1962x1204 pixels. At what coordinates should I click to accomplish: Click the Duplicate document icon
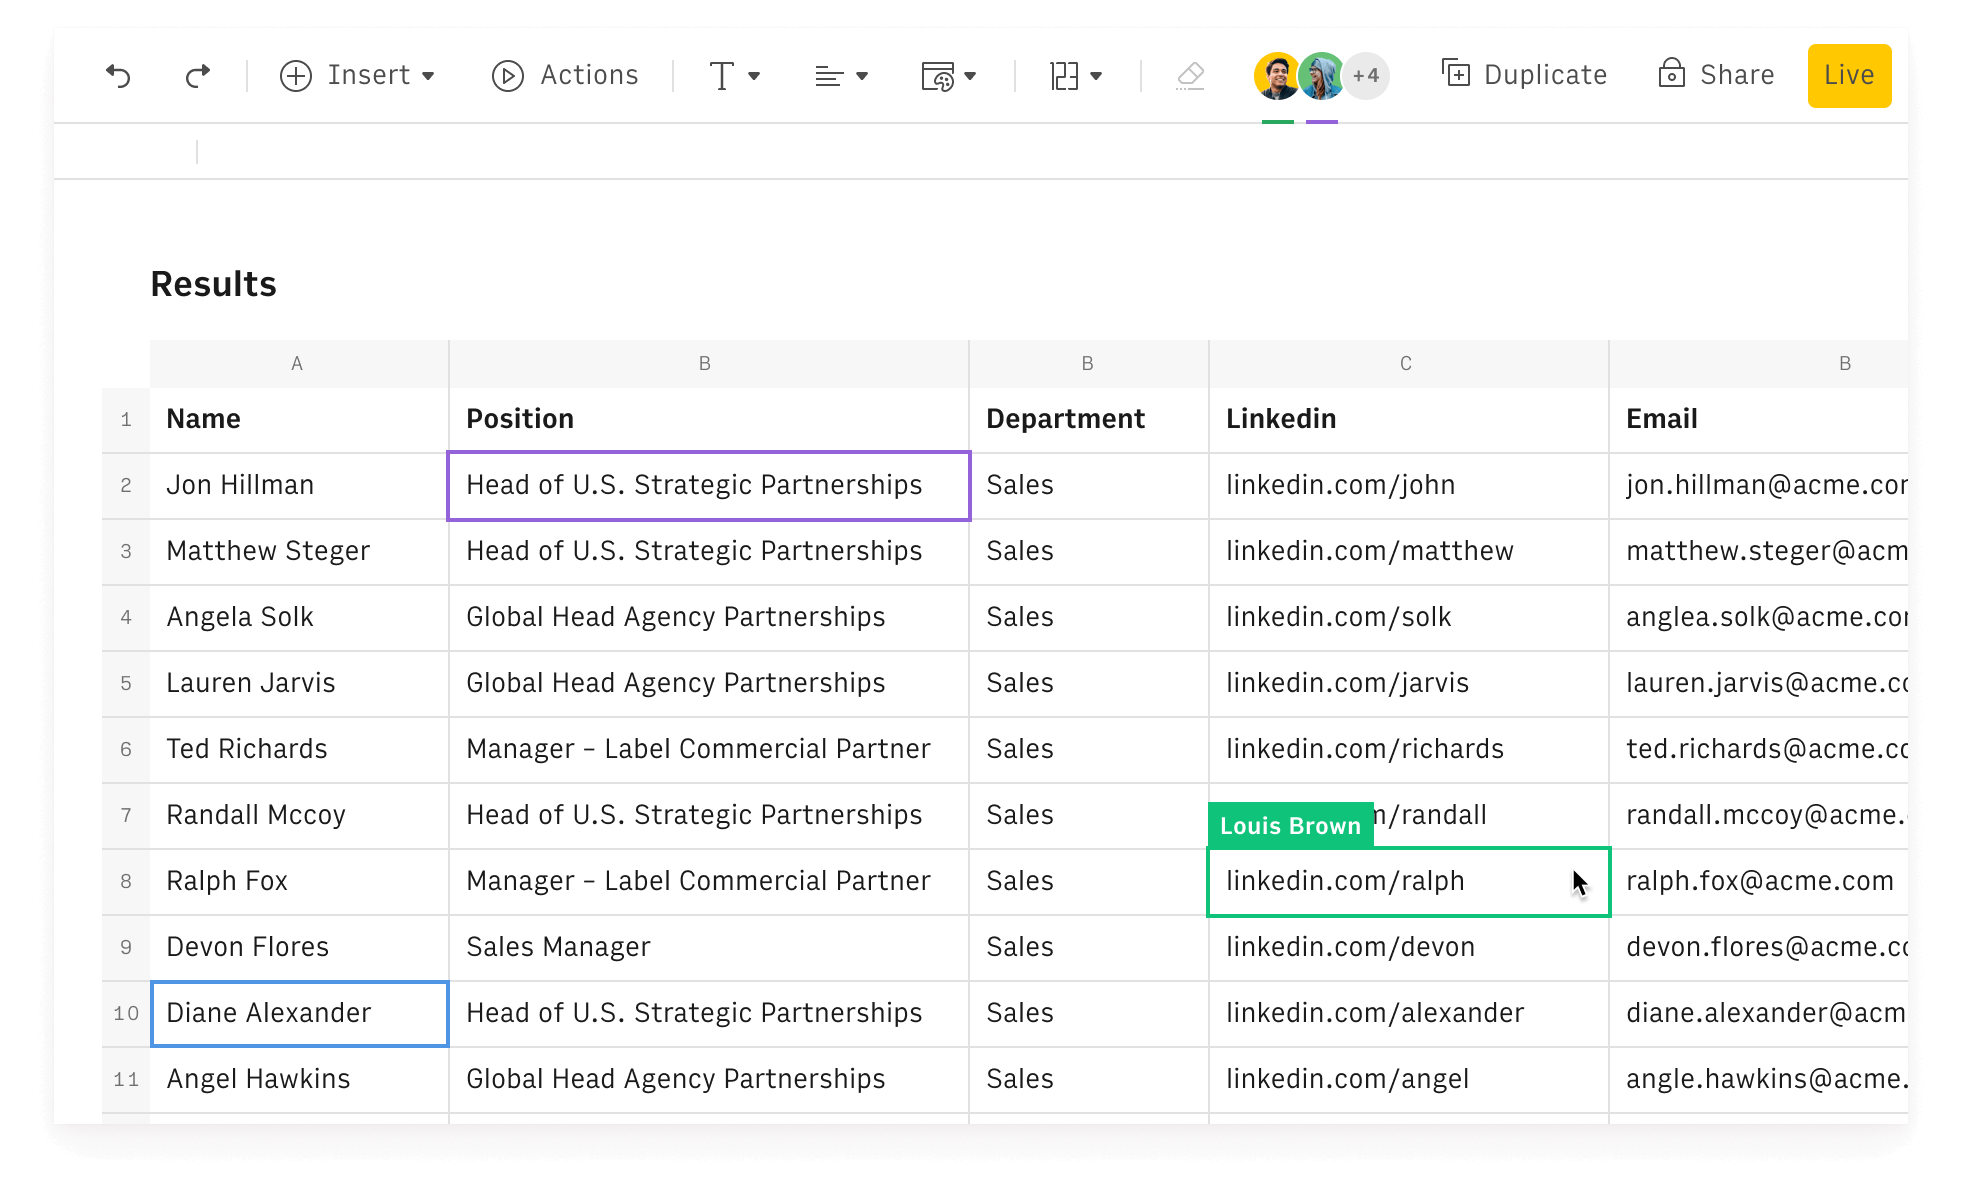coord(1456,74)
